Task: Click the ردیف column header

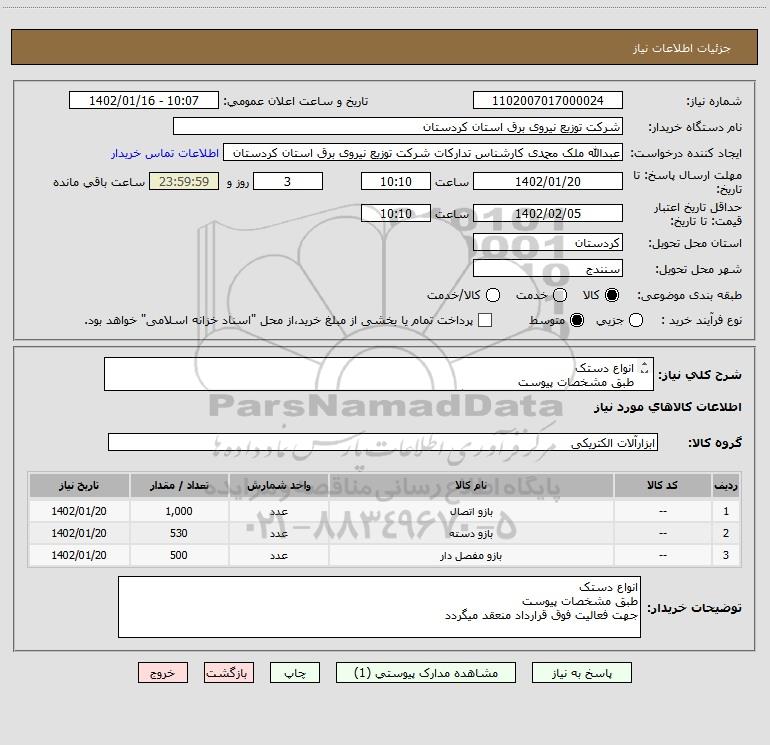Action: pos(726,485)
